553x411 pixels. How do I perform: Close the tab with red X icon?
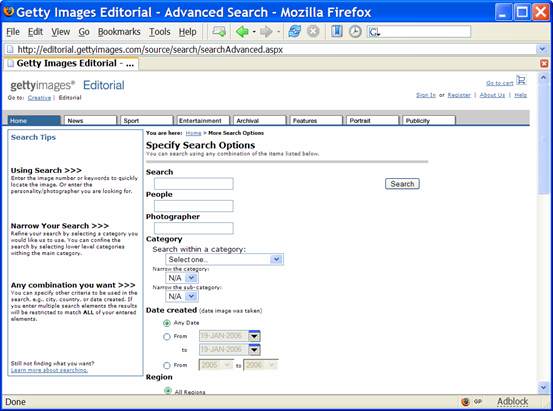[x=544, y=64]
